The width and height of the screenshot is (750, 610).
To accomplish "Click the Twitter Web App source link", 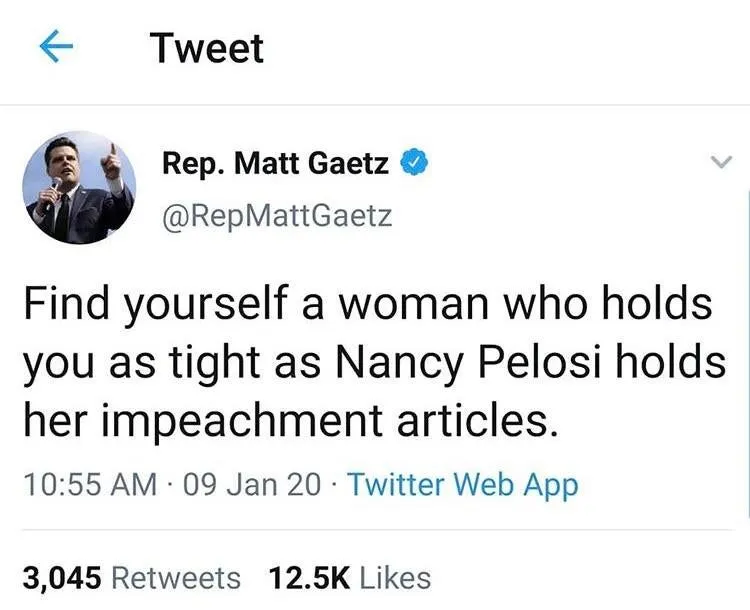I will [x=462, y=485].
